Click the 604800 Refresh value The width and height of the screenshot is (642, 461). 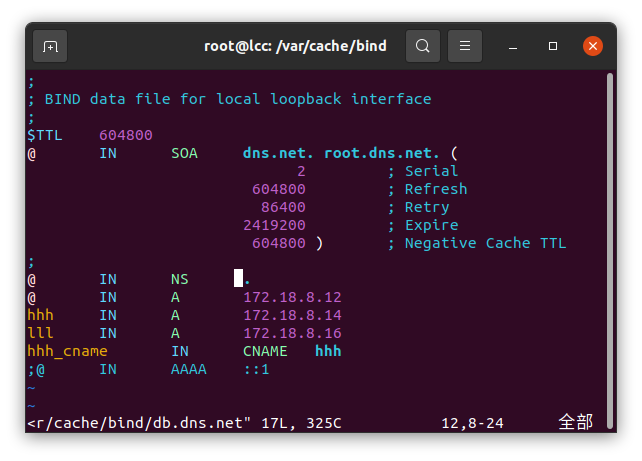tap(279, 189)
